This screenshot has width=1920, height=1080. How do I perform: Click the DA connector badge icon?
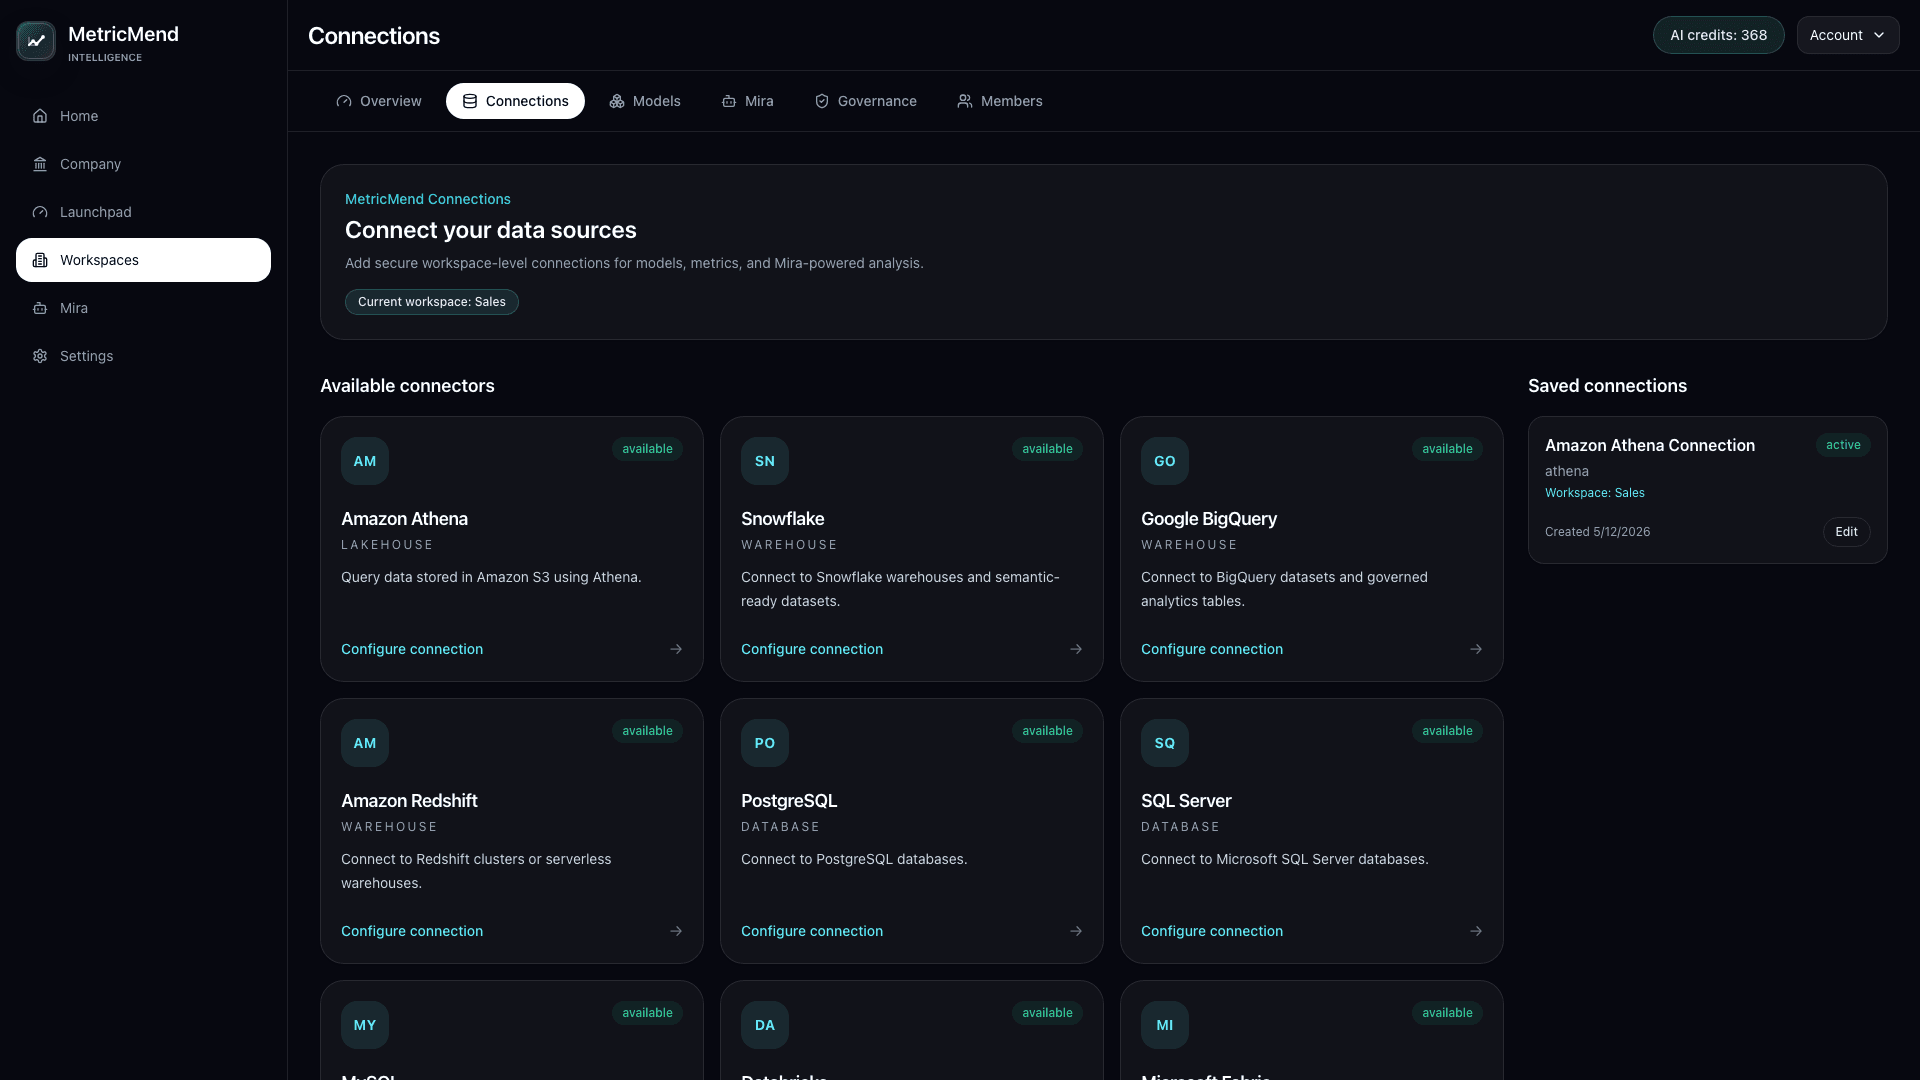[x=765, y=1025]
